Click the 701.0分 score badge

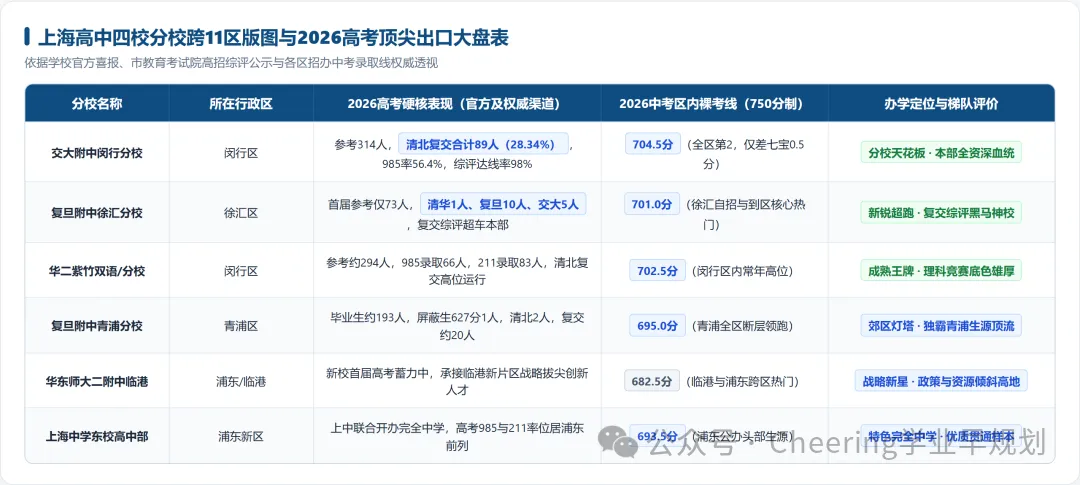652,204
